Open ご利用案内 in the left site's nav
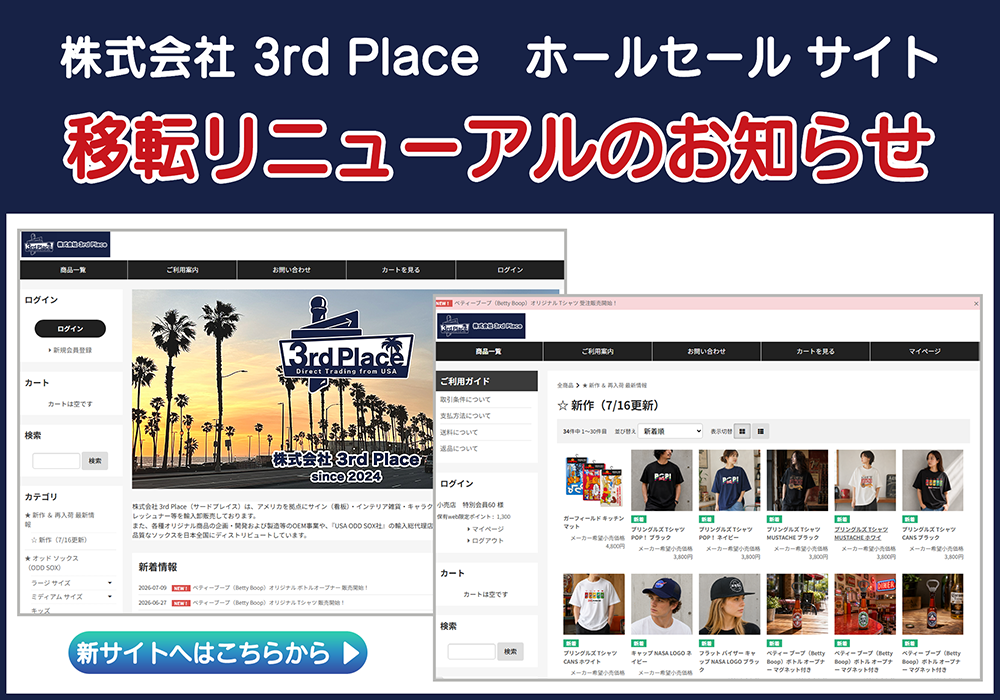This screenshot has width=1000, height=700. 182,270
